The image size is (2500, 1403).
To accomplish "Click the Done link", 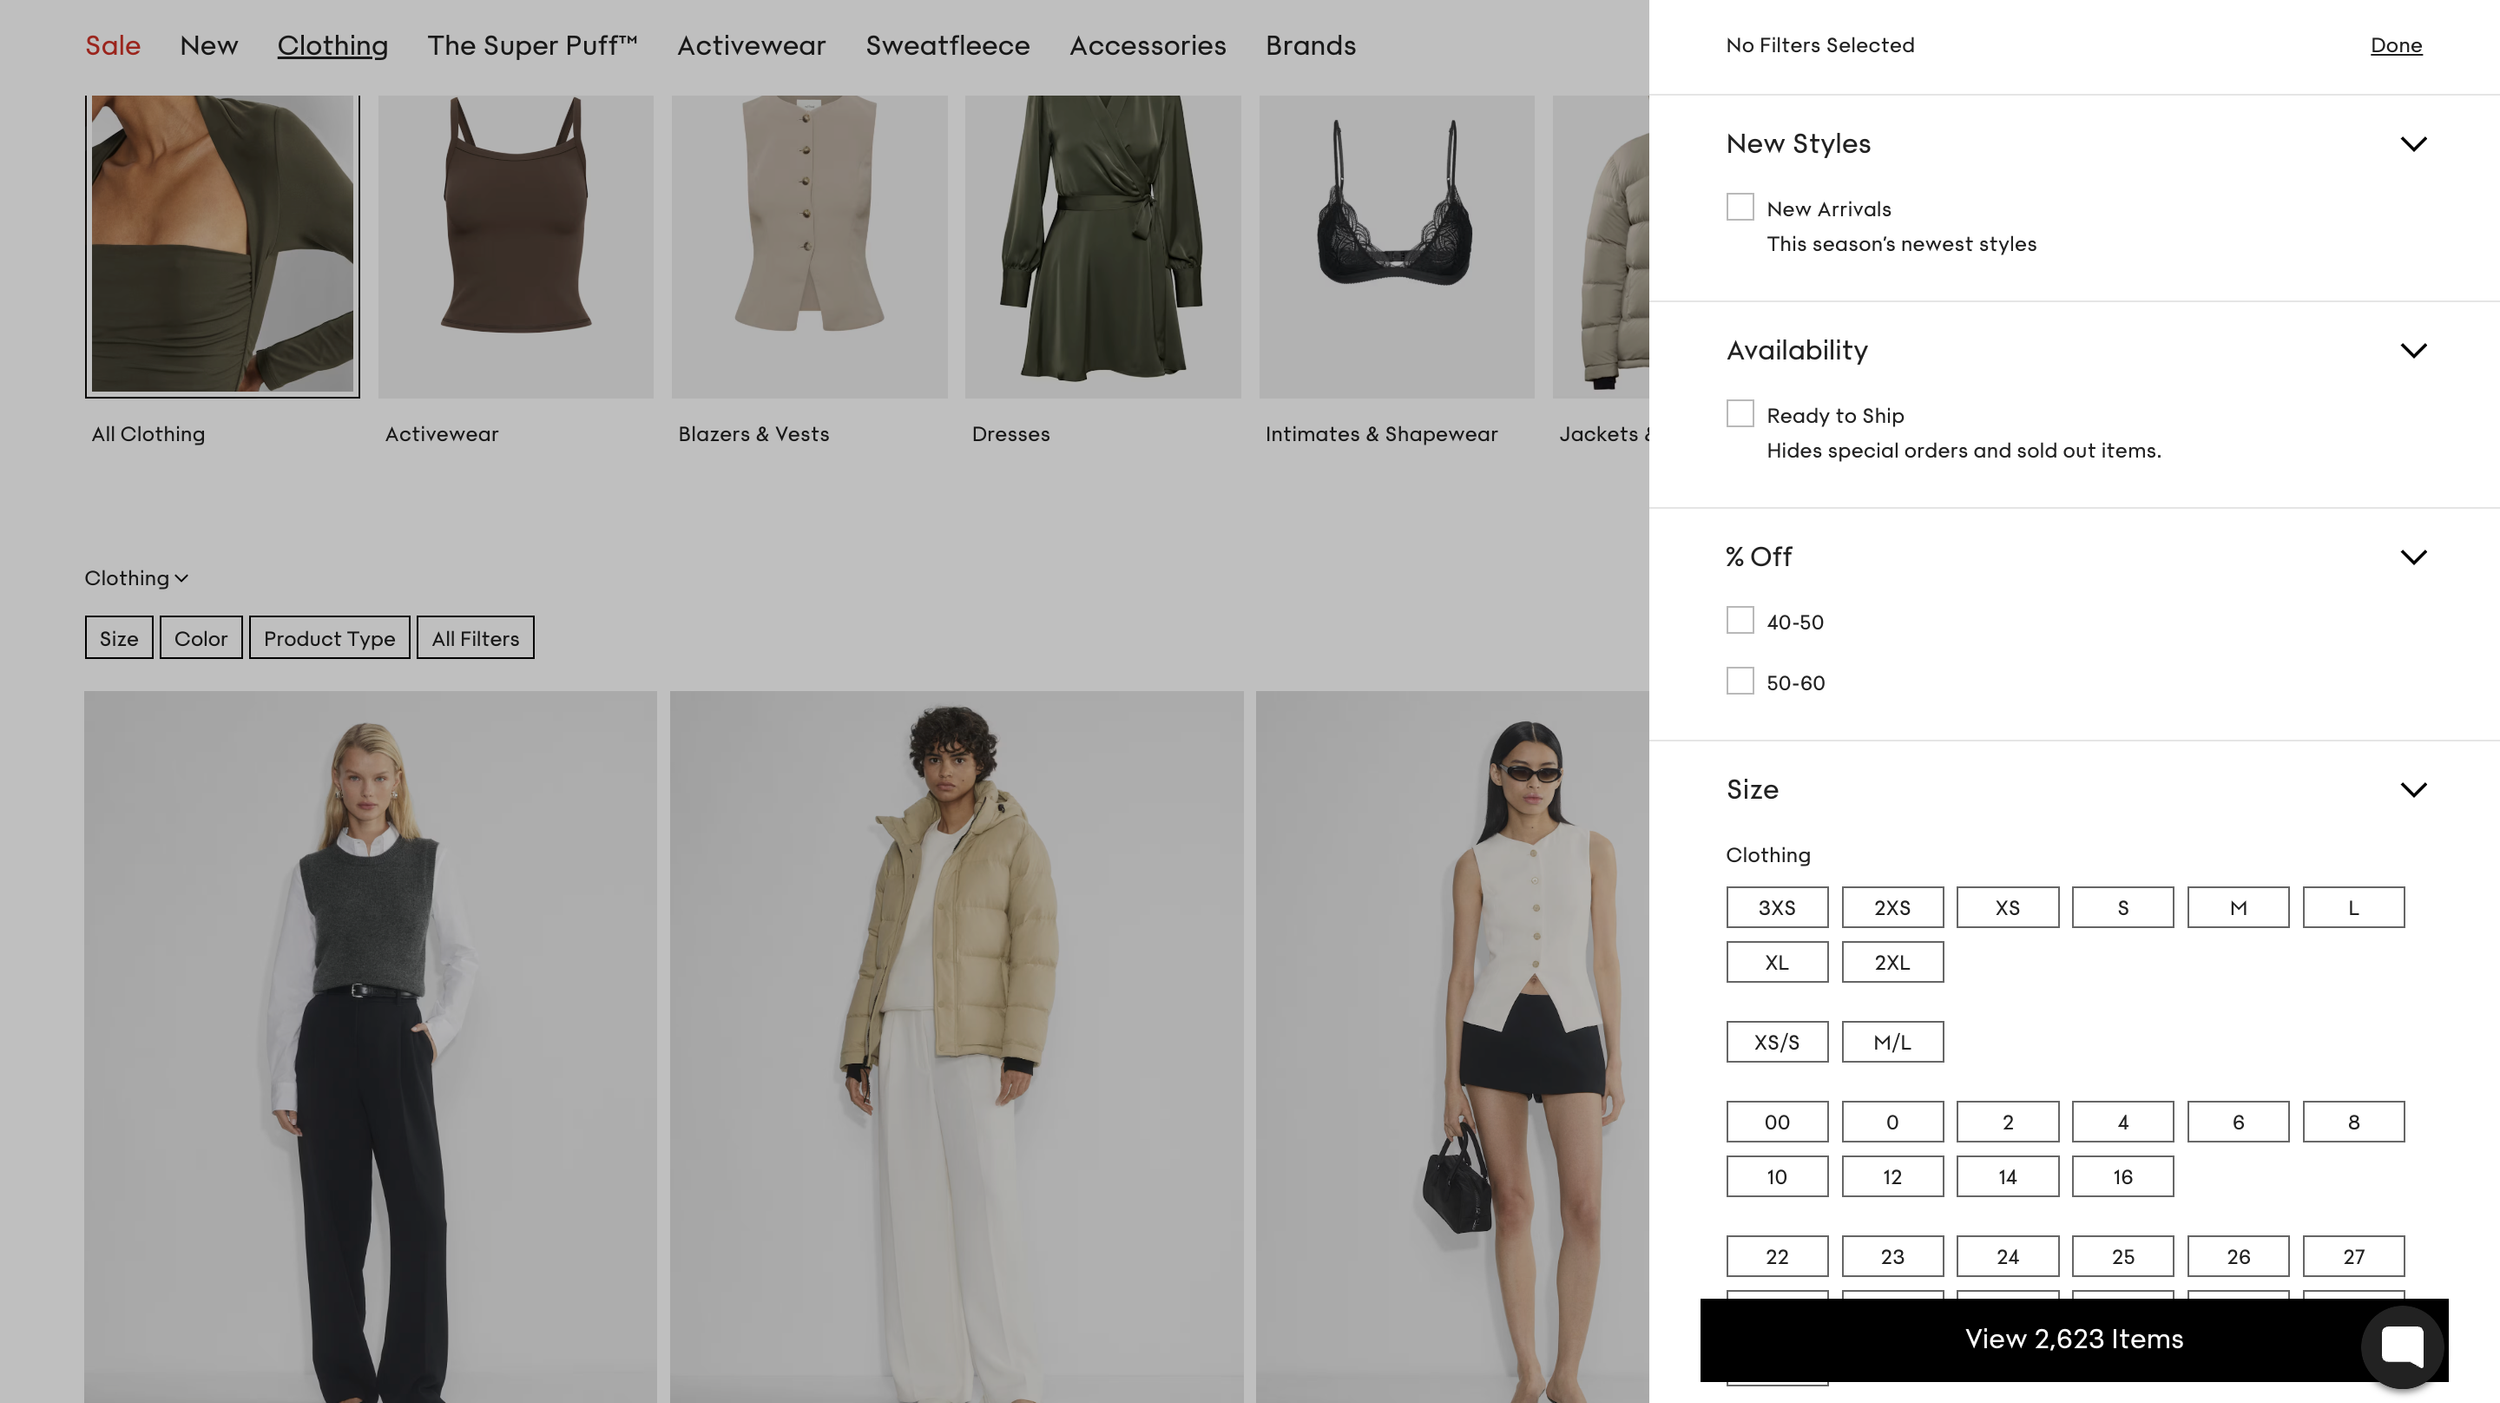I will point(2395,46).
